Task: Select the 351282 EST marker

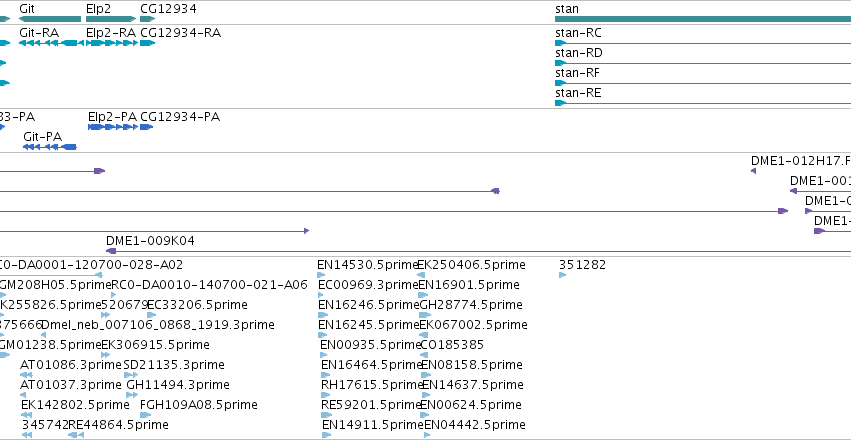Action: click(x=562, y=275)
